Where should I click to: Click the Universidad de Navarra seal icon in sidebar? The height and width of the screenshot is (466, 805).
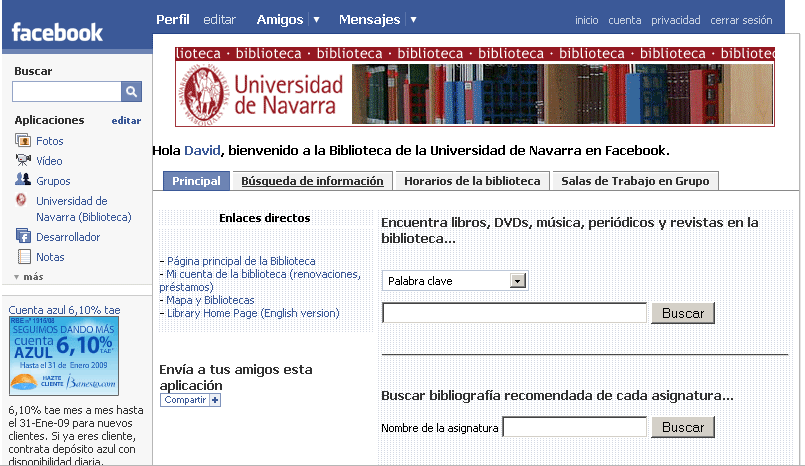pos(22,200)
